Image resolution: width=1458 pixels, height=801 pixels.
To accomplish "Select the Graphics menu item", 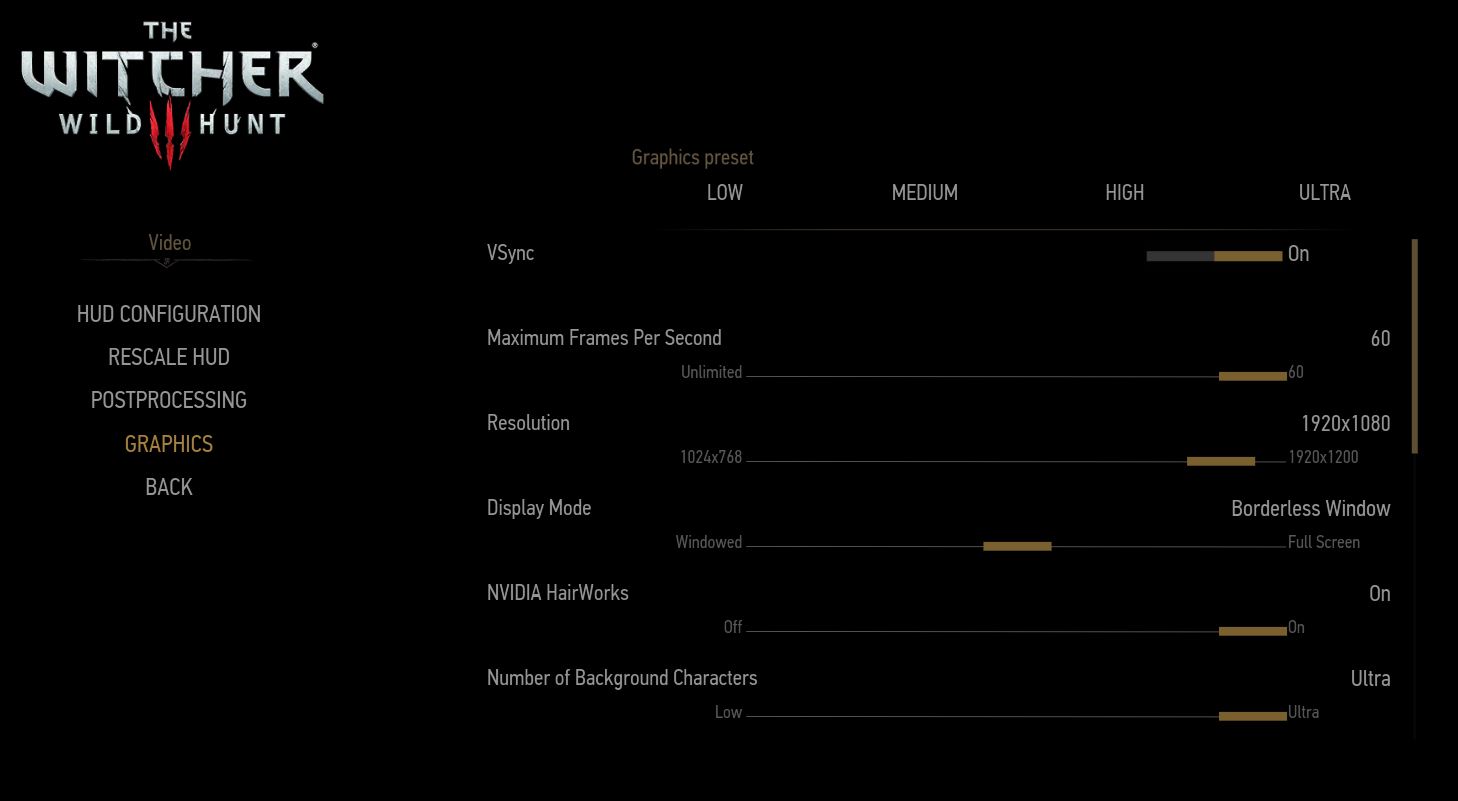I will [169, 444].
